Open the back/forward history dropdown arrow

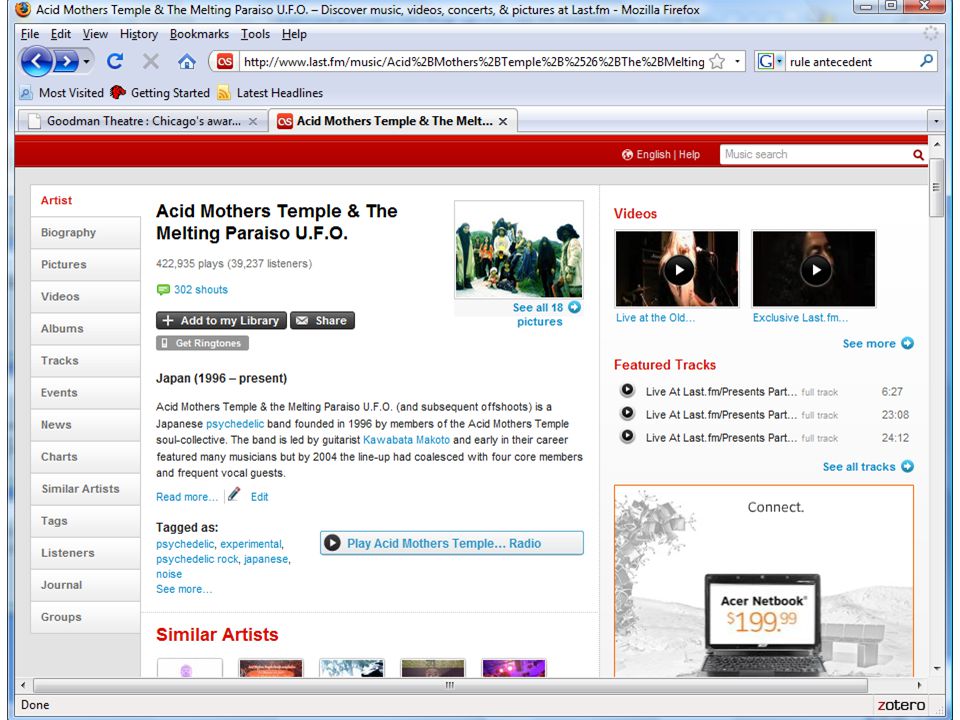coord(87,61)
